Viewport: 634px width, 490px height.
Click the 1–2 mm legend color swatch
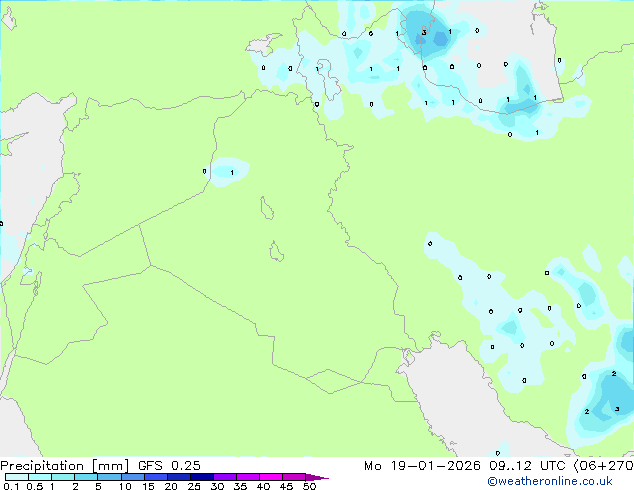(x=63, y=477)
